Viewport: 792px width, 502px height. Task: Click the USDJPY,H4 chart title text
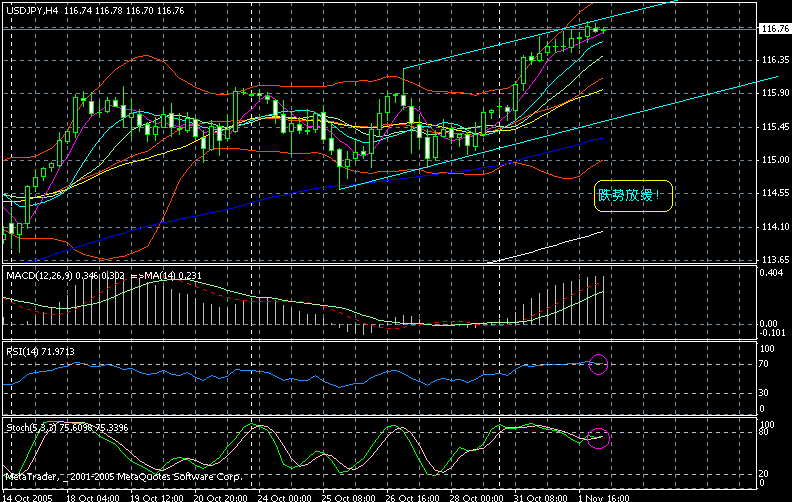point(32,11)
